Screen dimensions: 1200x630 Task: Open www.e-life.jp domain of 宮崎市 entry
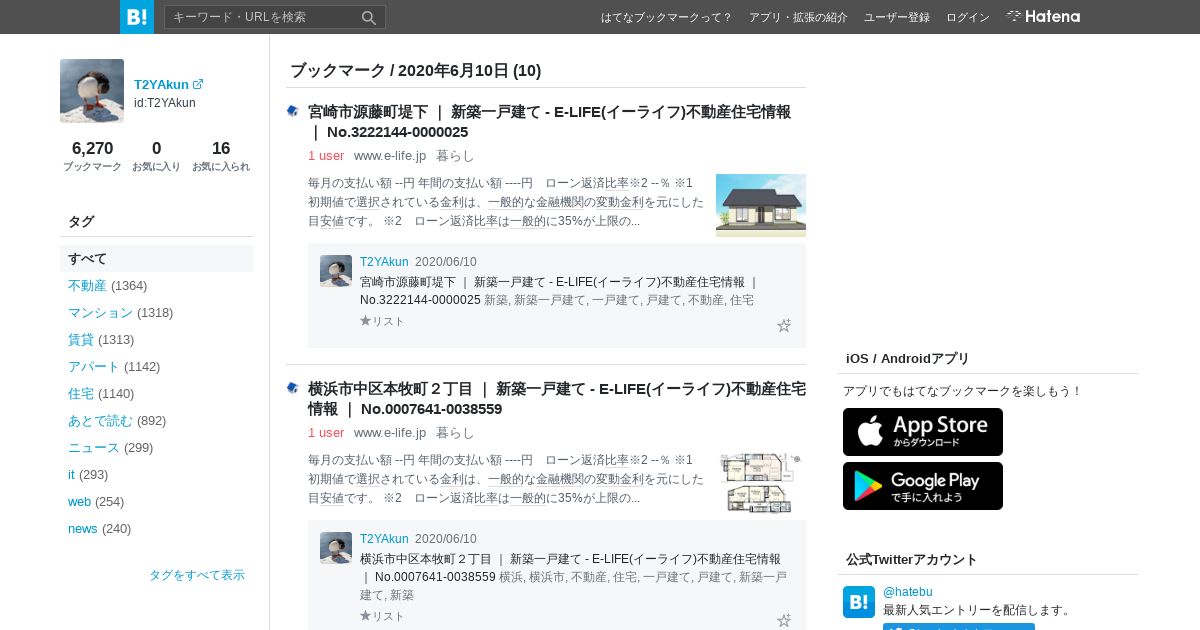(390, 155)
